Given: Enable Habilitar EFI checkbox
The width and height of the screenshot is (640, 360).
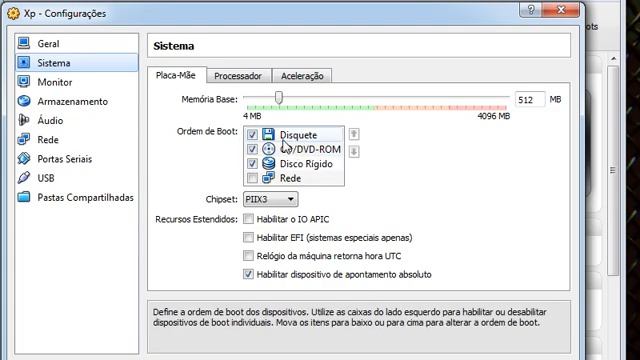Looking at the screenshot, I should point(248,237).
